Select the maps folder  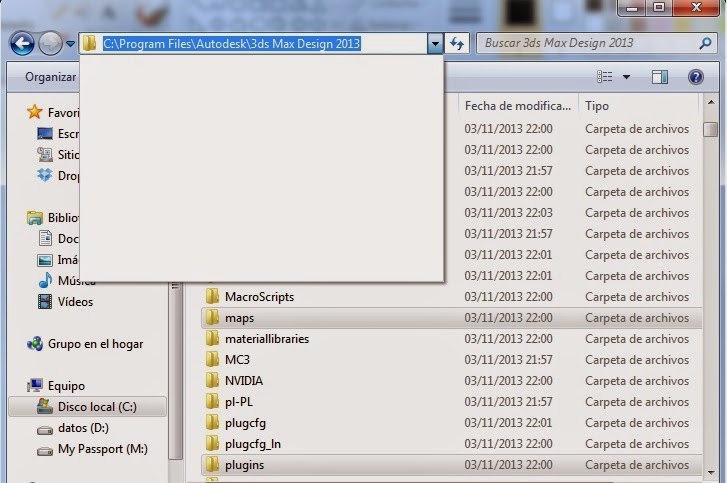point(452,318)
